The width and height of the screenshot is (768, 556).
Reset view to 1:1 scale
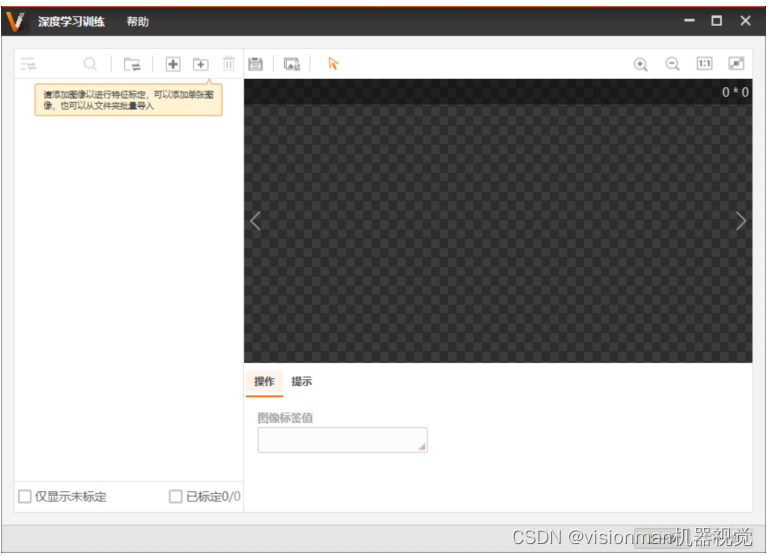pyautogui.click(x=704, y=64)
